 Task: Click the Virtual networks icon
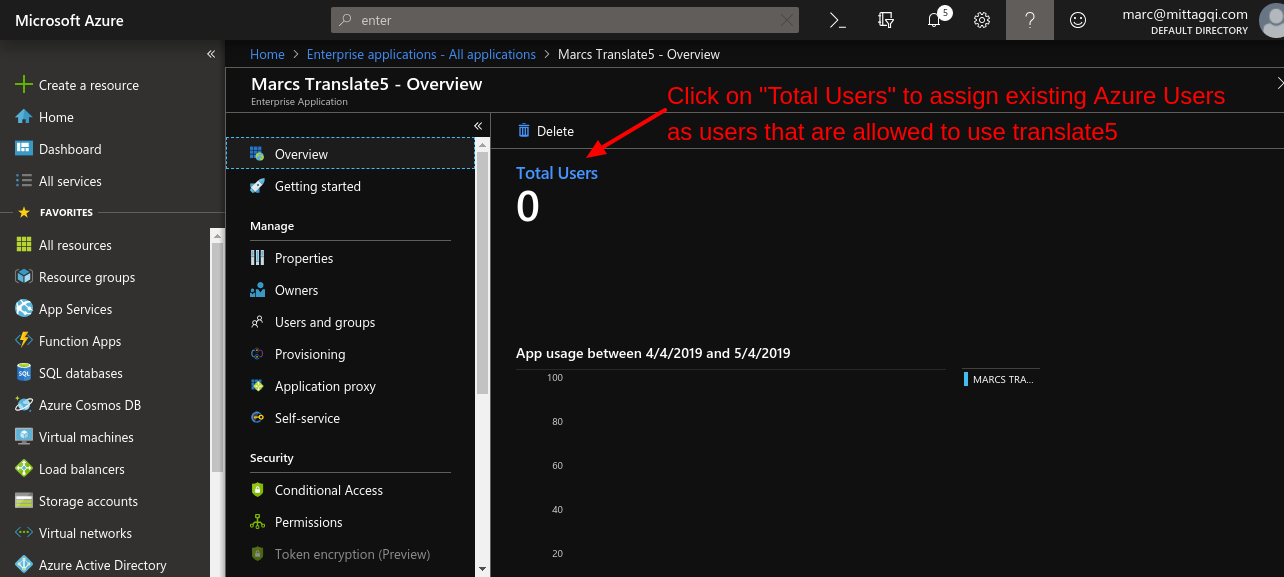[x=24, y=533]
